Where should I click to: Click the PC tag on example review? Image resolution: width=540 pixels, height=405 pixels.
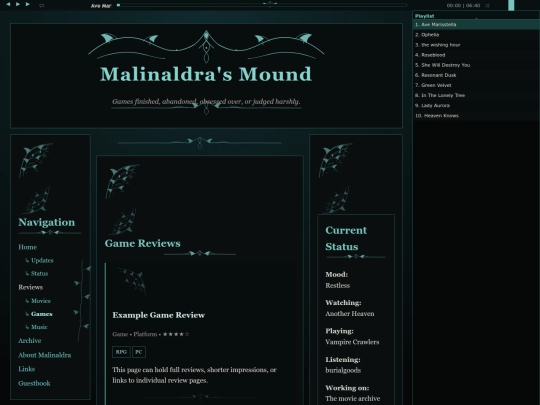[x=139, y=352]
